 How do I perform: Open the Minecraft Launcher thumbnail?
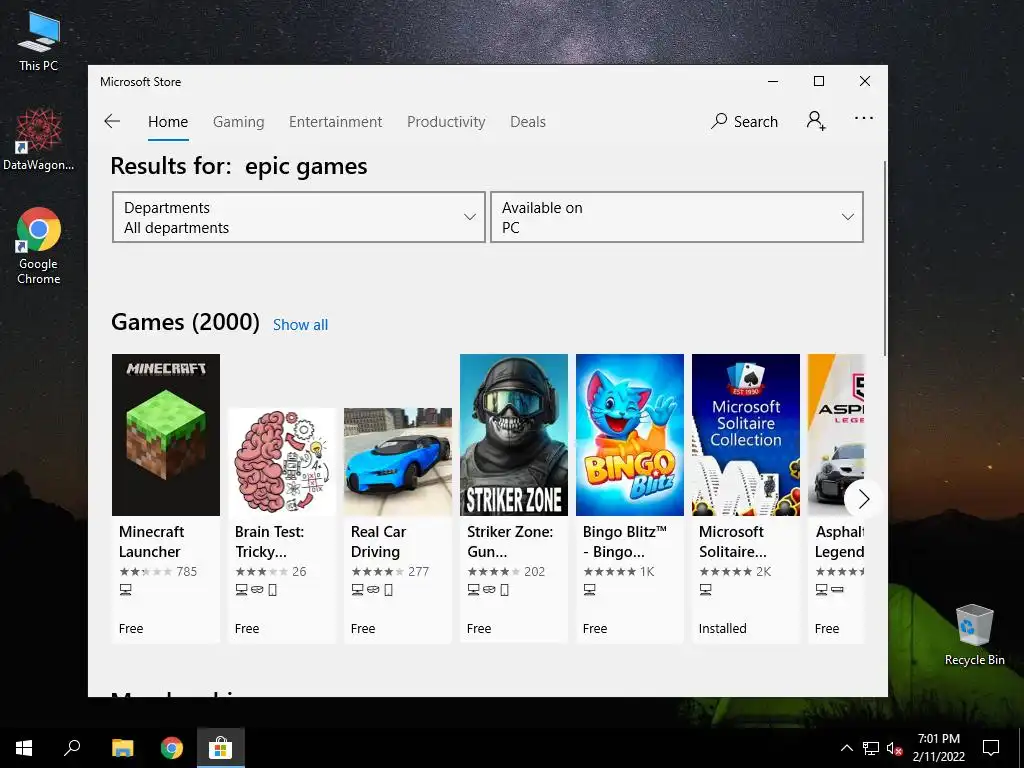[x=166, y=435]
